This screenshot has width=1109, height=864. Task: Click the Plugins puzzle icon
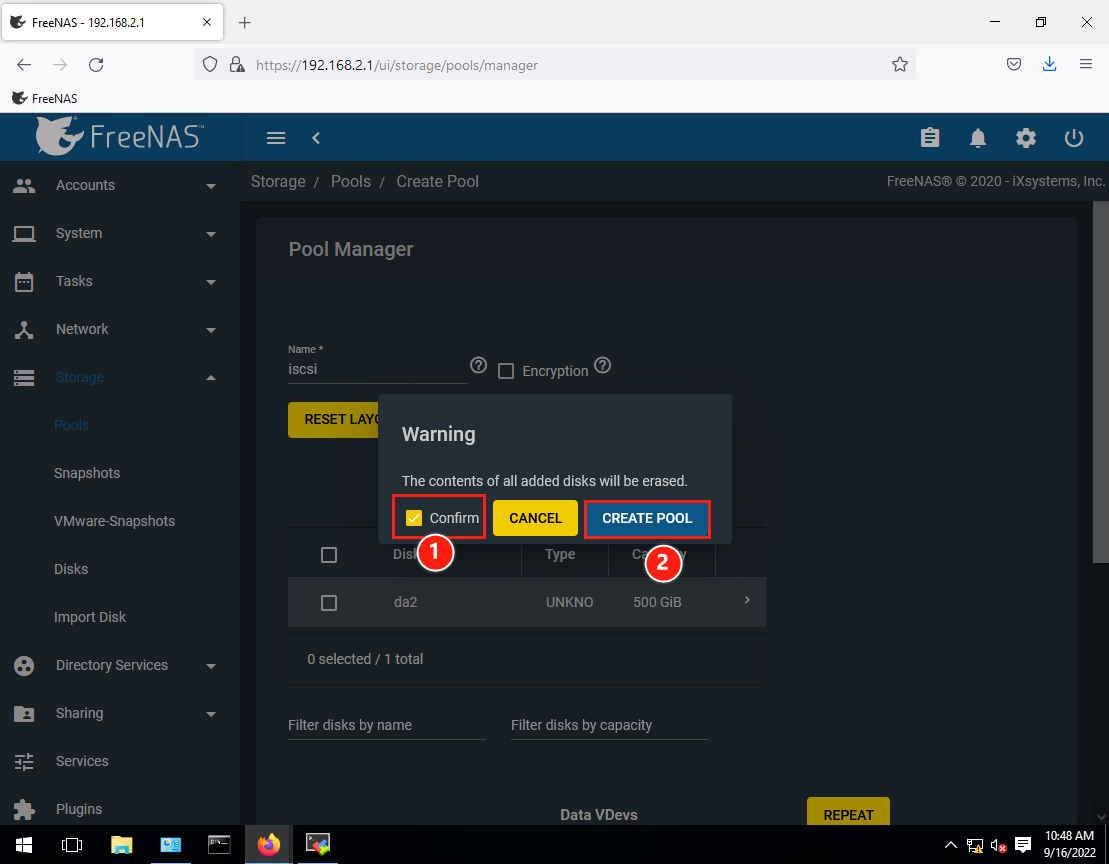[x=24, y=810]
